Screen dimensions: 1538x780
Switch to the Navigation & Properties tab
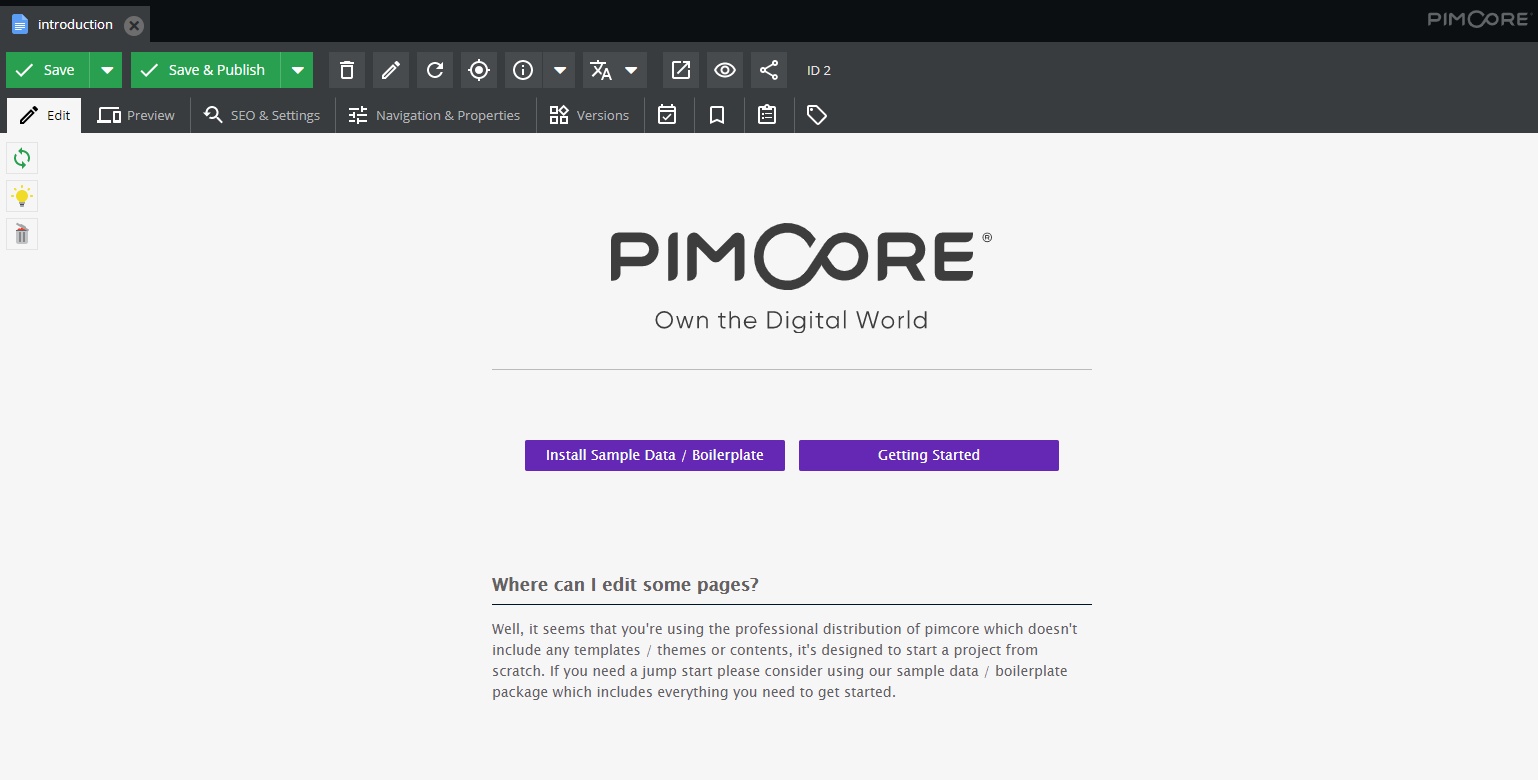434,115
